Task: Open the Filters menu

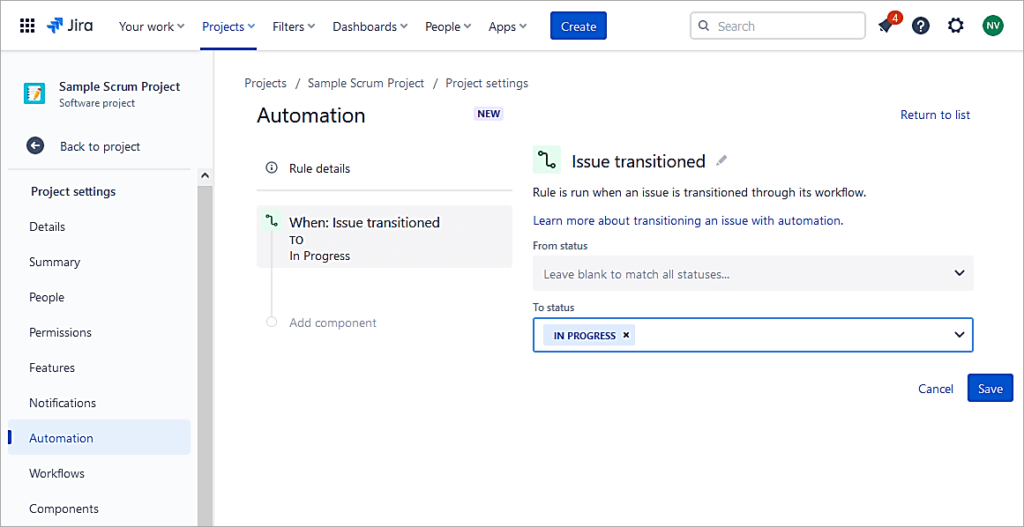Action: (x=293, y=26)
